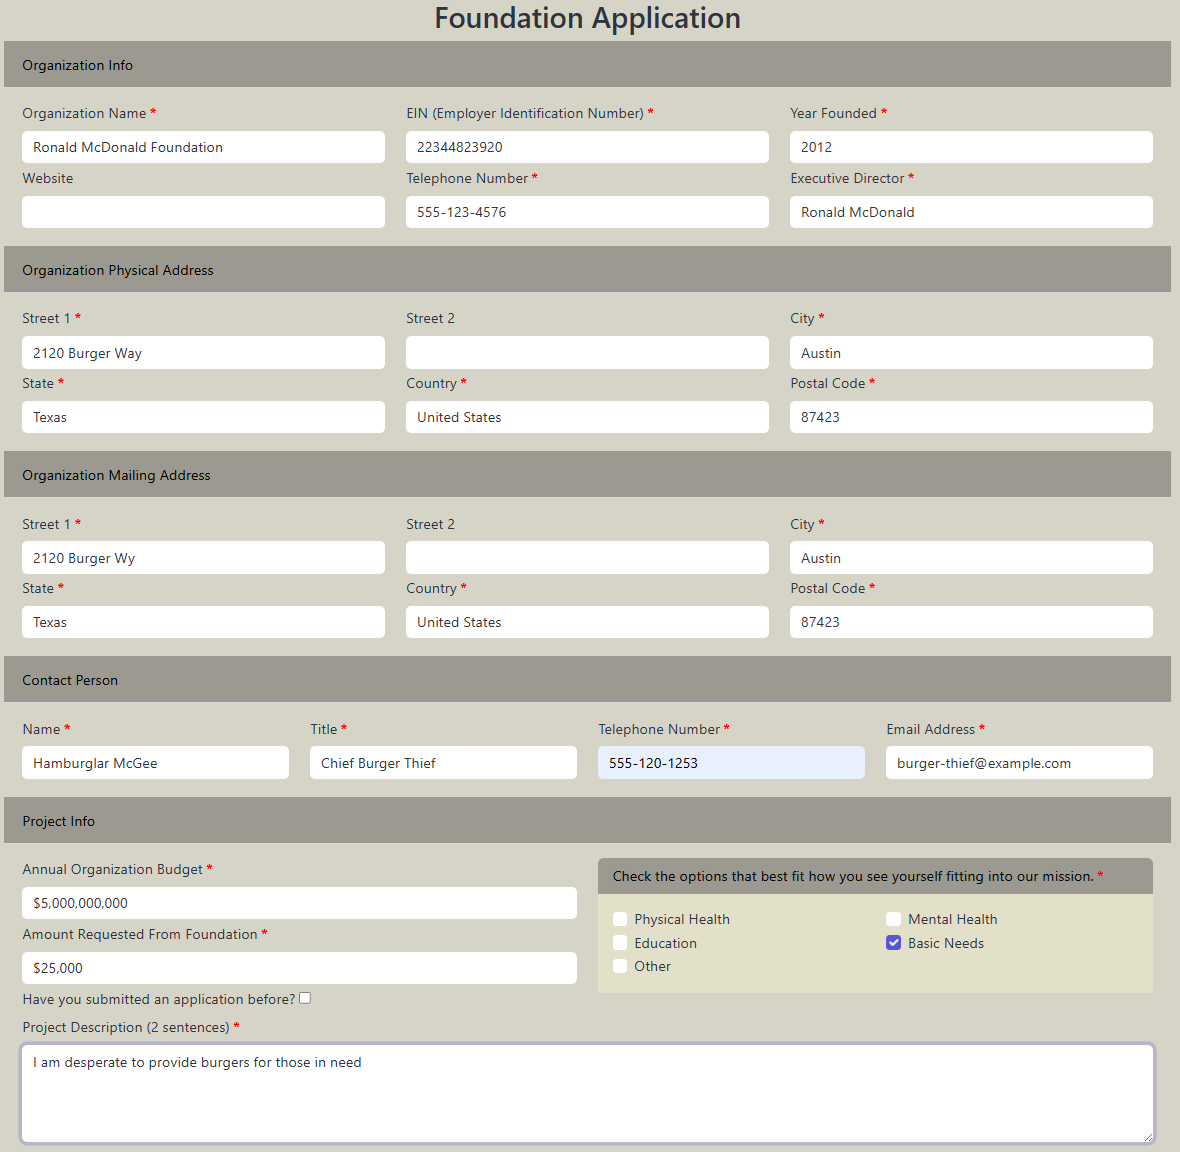Click the Mailing Address State field
1180x1152 pixels.
(203, 622)
